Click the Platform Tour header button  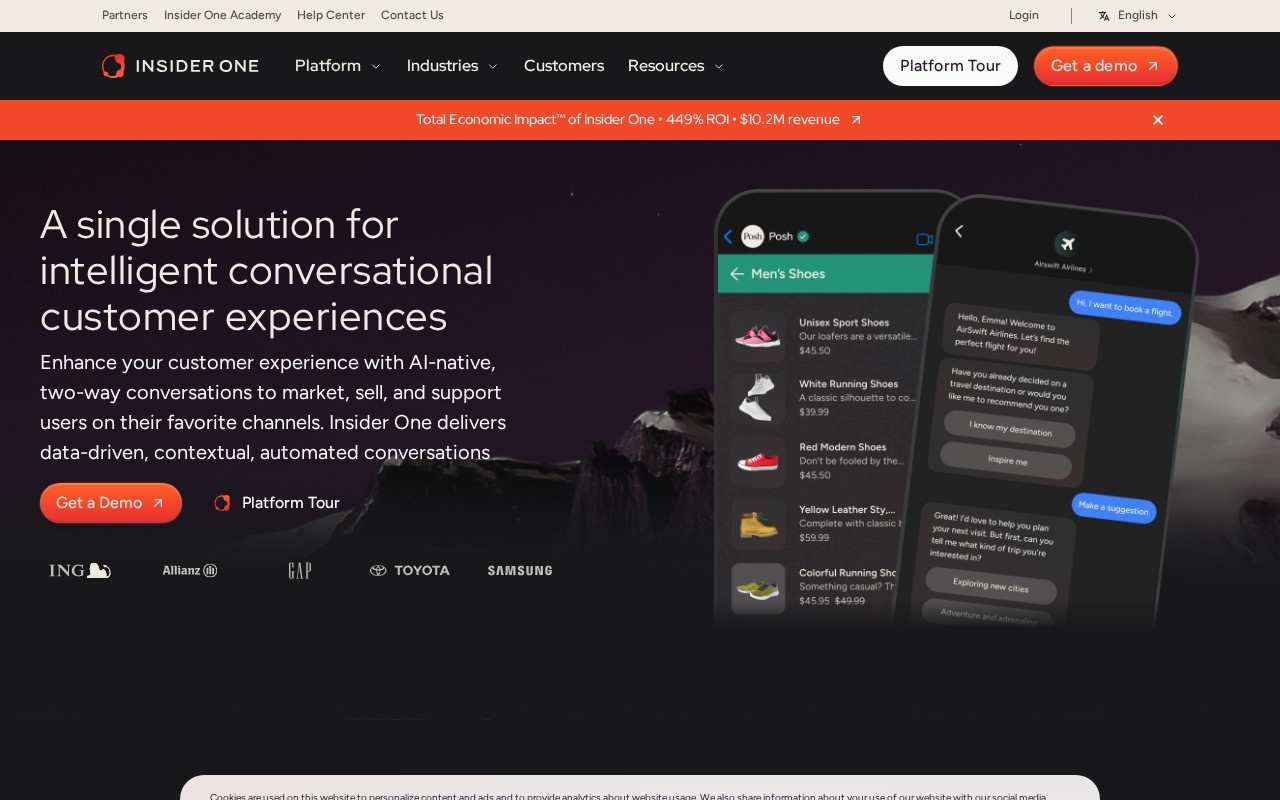click(950, 66)
